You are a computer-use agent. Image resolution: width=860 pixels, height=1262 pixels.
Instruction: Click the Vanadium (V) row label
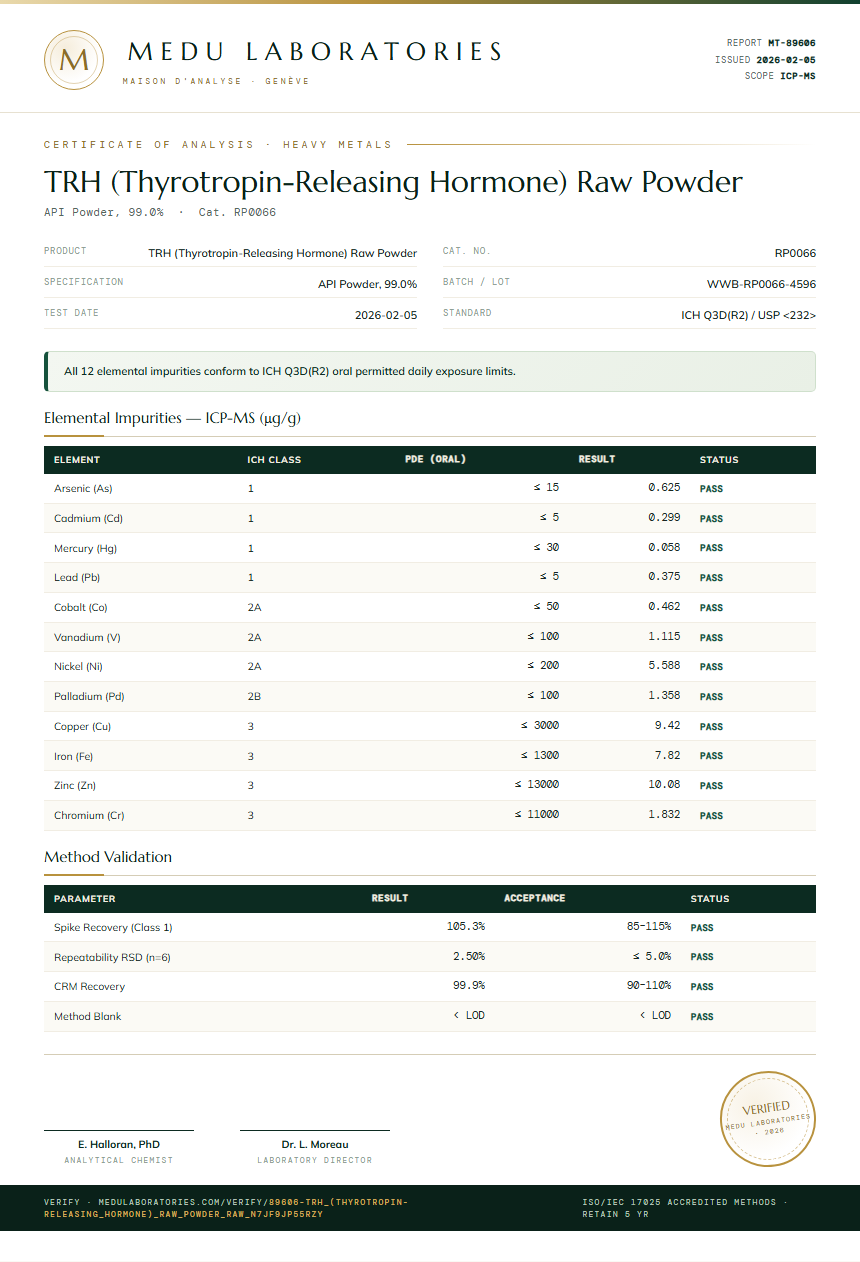[87, 637]
